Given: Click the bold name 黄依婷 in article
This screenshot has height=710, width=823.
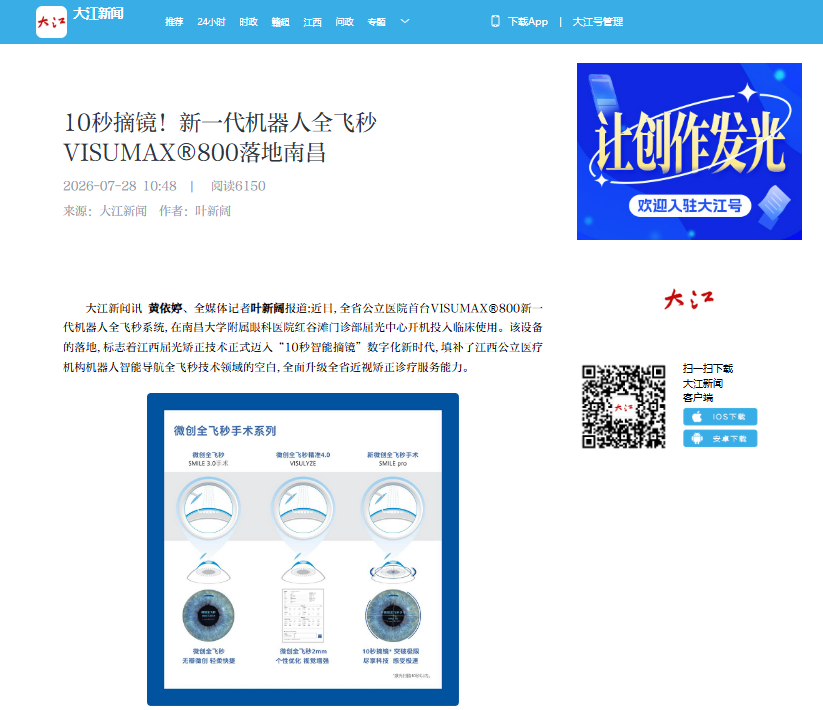Looking at the screenshot, I should 165,308.
